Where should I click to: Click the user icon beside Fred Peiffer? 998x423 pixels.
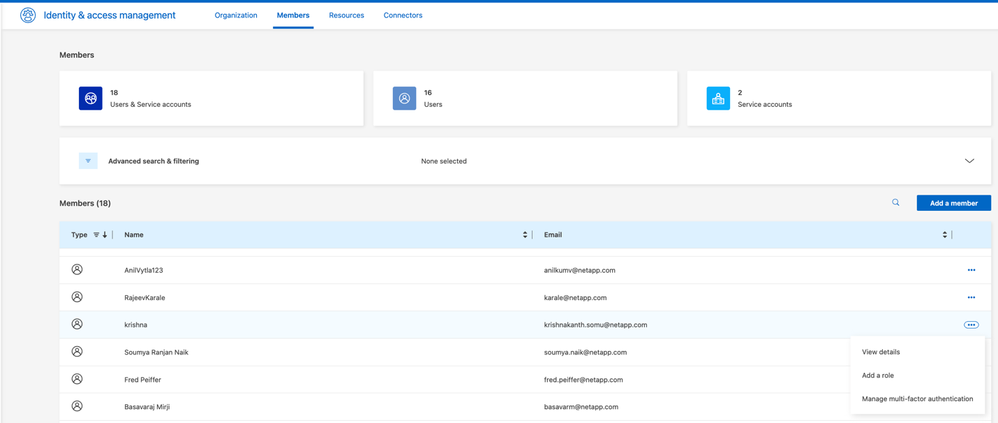click(77, 380)
